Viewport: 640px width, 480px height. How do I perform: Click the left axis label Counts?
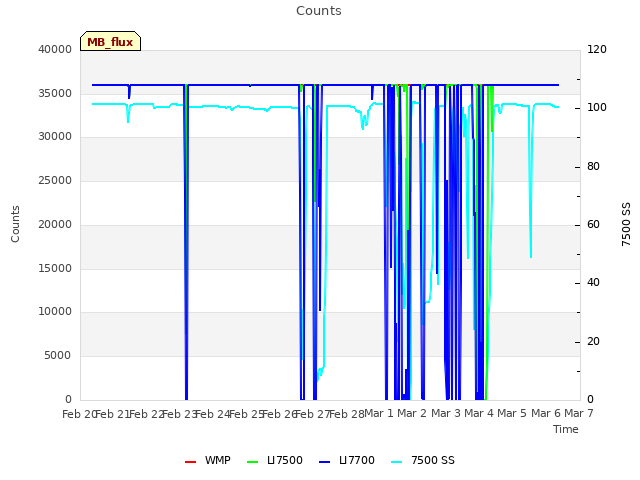[x=15, y=224]
